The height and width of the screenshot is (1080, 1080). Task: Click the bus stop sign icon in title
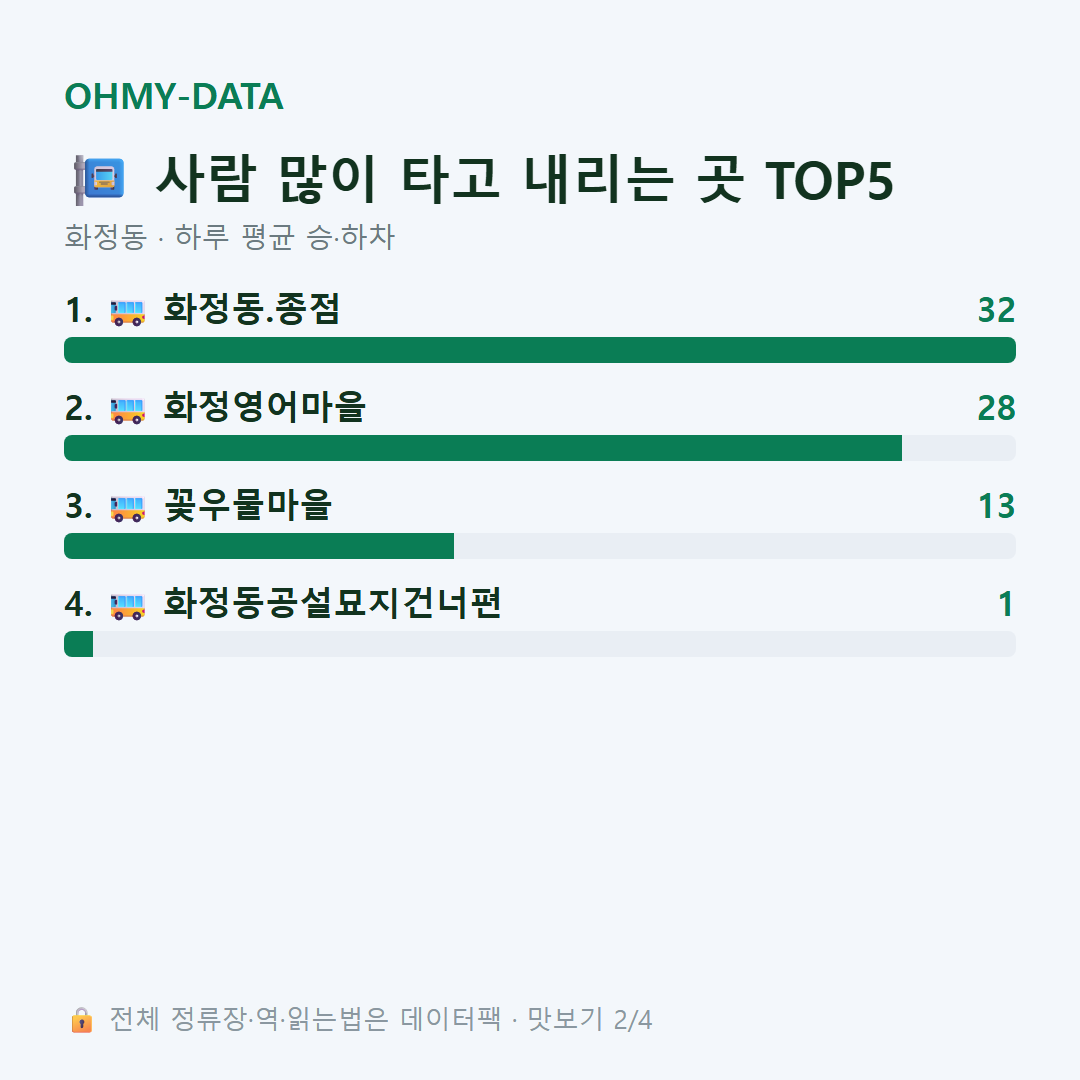100,180
